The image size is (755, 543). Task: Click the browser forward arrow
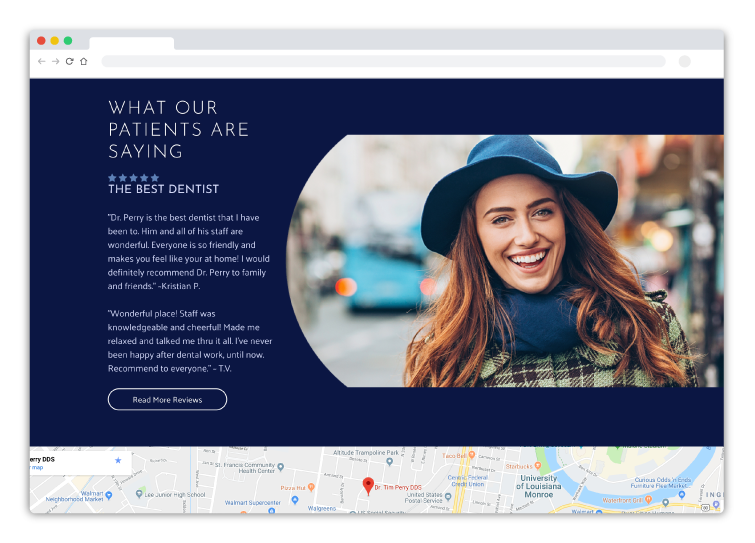(x=55, y=61)
